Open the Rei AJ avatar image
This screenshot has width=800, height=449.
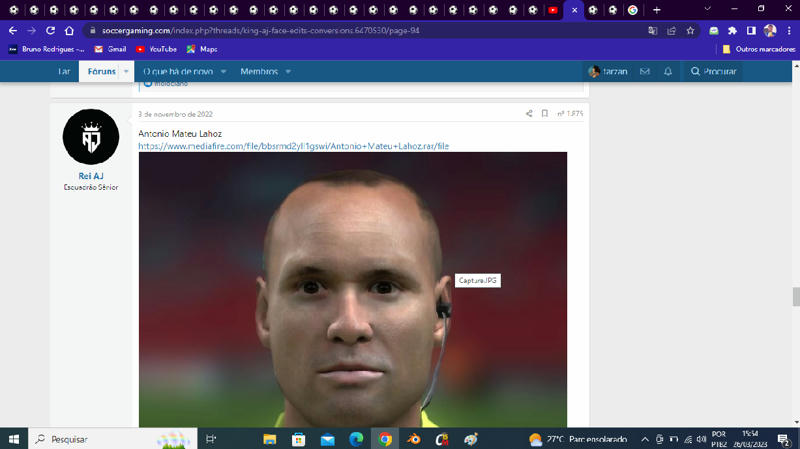click(91, 137)
